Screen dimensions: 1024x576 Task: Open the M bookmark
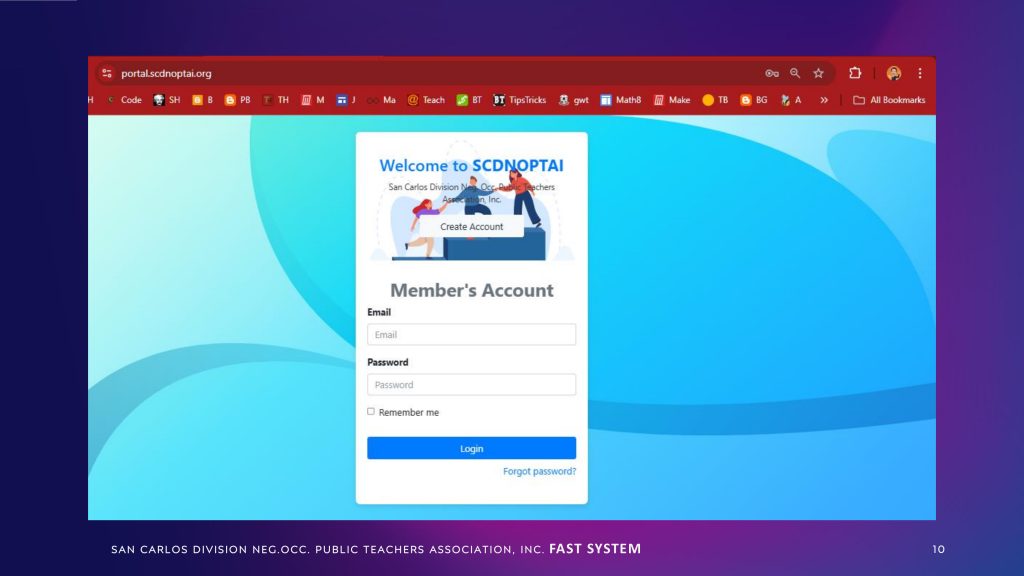tap(313, 100)
